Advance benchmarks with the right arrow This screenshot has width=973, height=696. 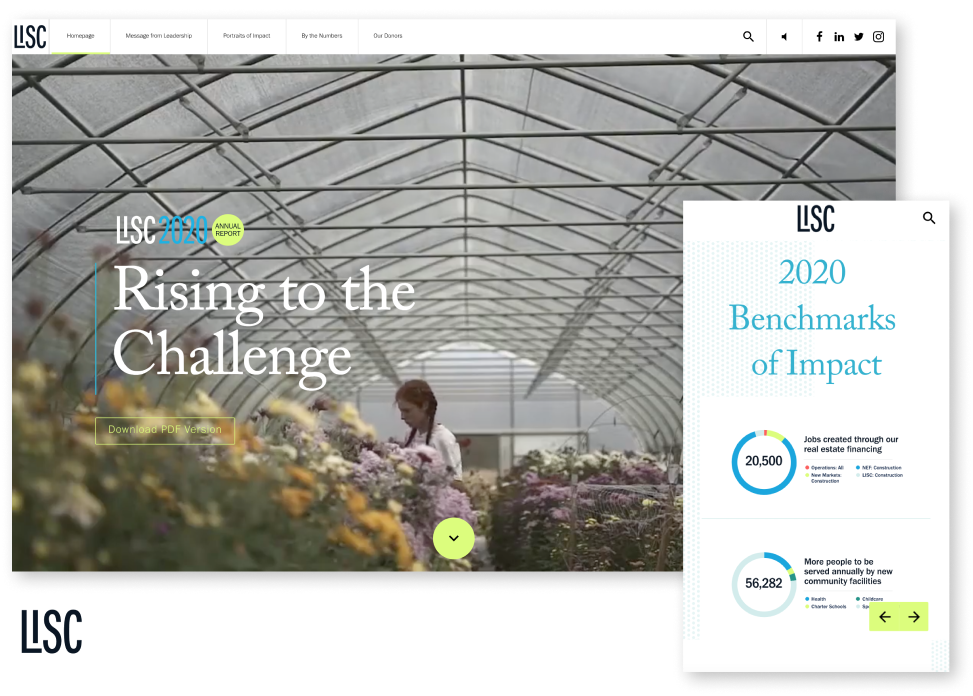point(913,617)
